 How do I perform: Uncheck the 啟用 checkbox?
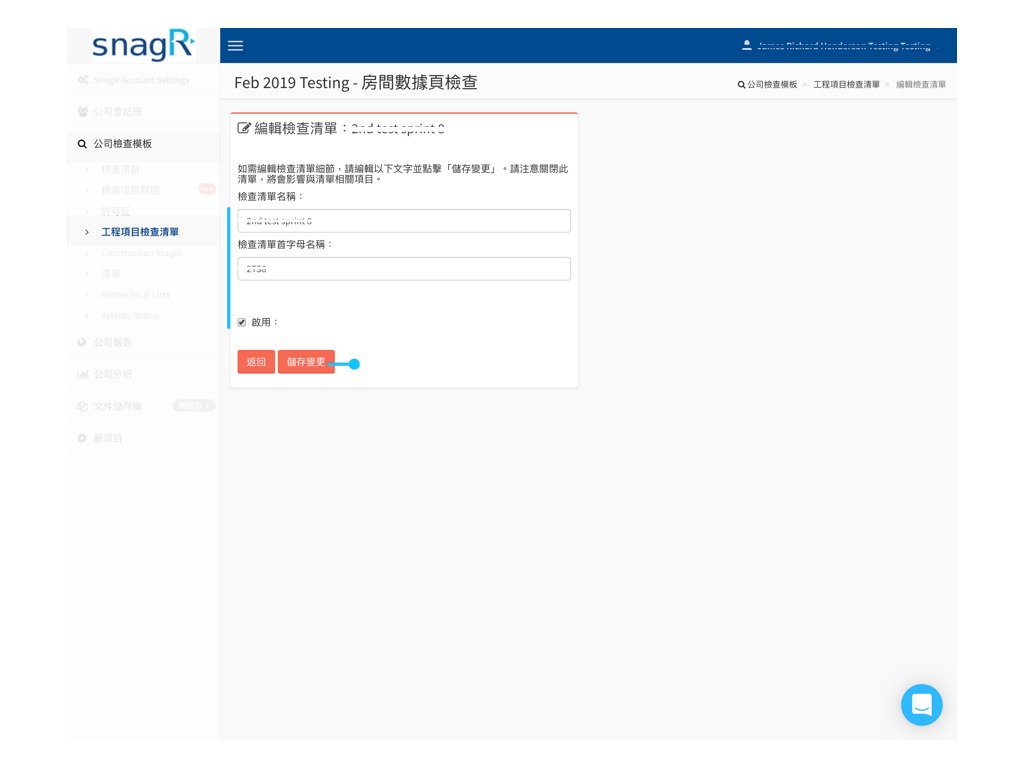[x=242, y=322]
